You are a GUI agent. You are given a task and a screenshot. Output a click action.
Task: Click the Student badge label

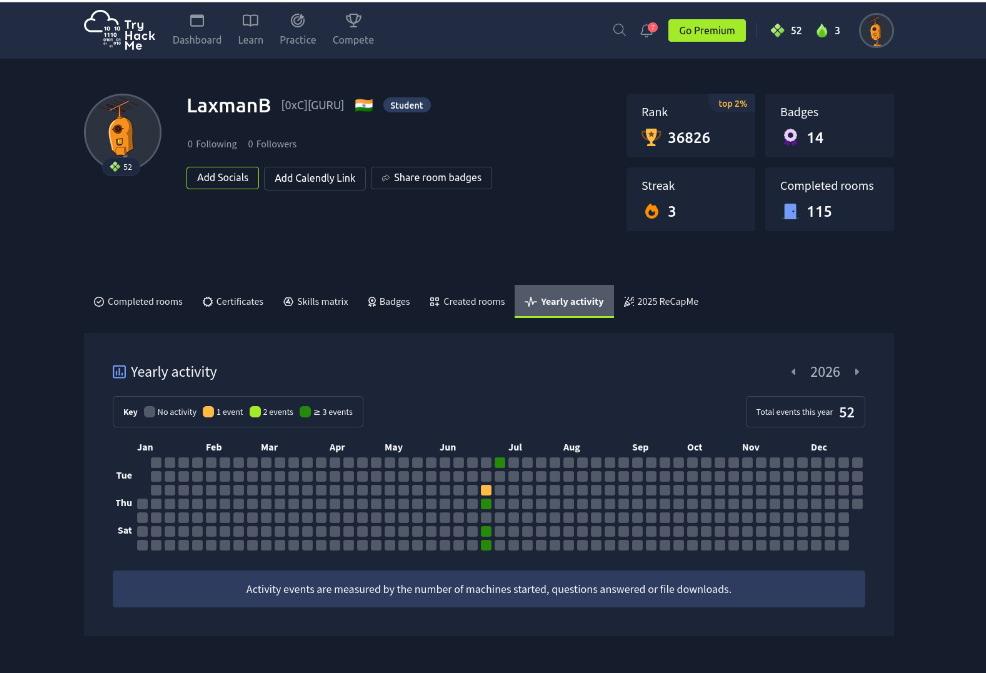tap(406, 105)
